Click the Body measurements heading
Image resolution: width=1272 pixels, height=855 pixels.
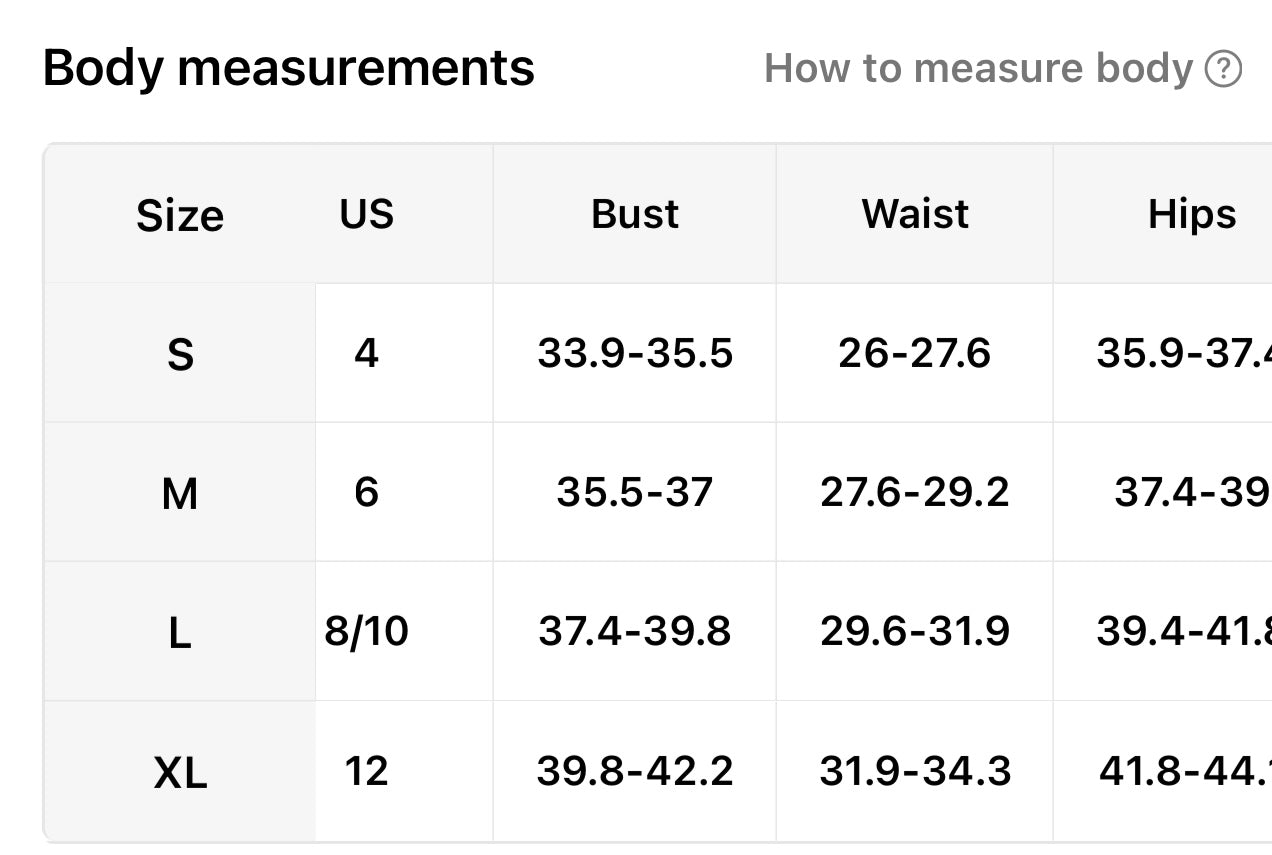[x=289, y=69]
